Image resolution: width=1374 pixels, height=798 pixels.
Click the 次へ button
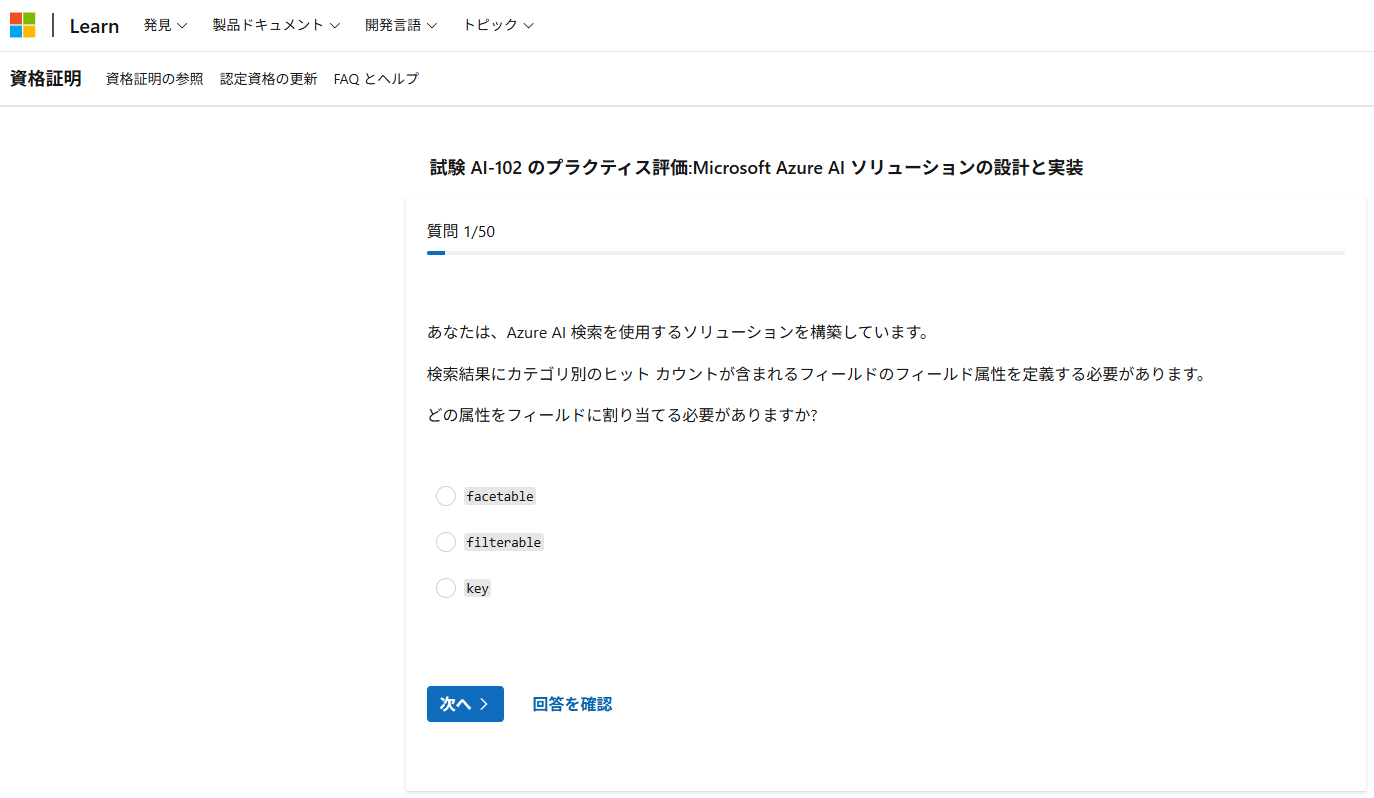pos(465,704)
